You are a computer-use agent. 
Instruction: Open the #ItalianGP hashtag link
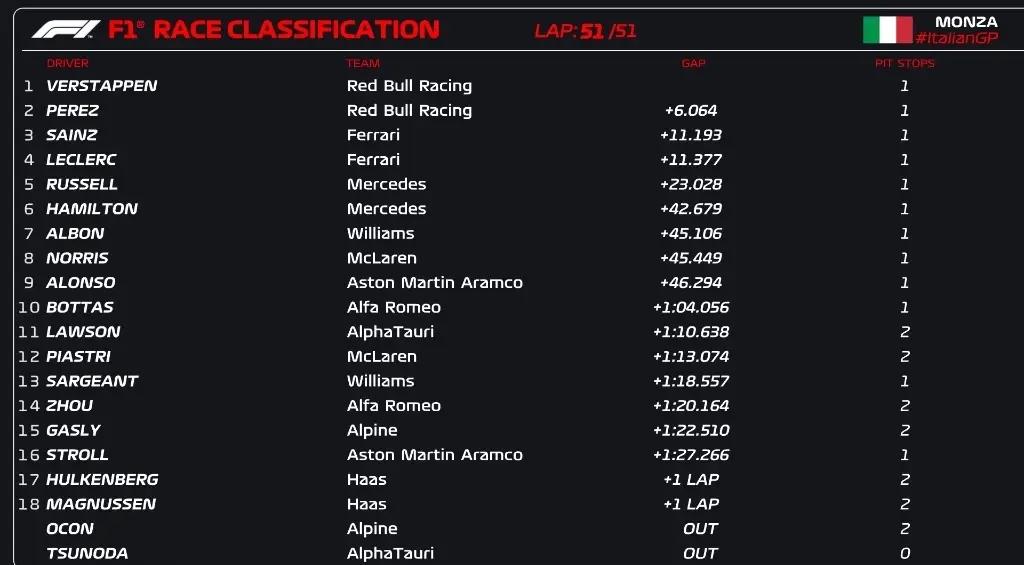tap(956, 38)
